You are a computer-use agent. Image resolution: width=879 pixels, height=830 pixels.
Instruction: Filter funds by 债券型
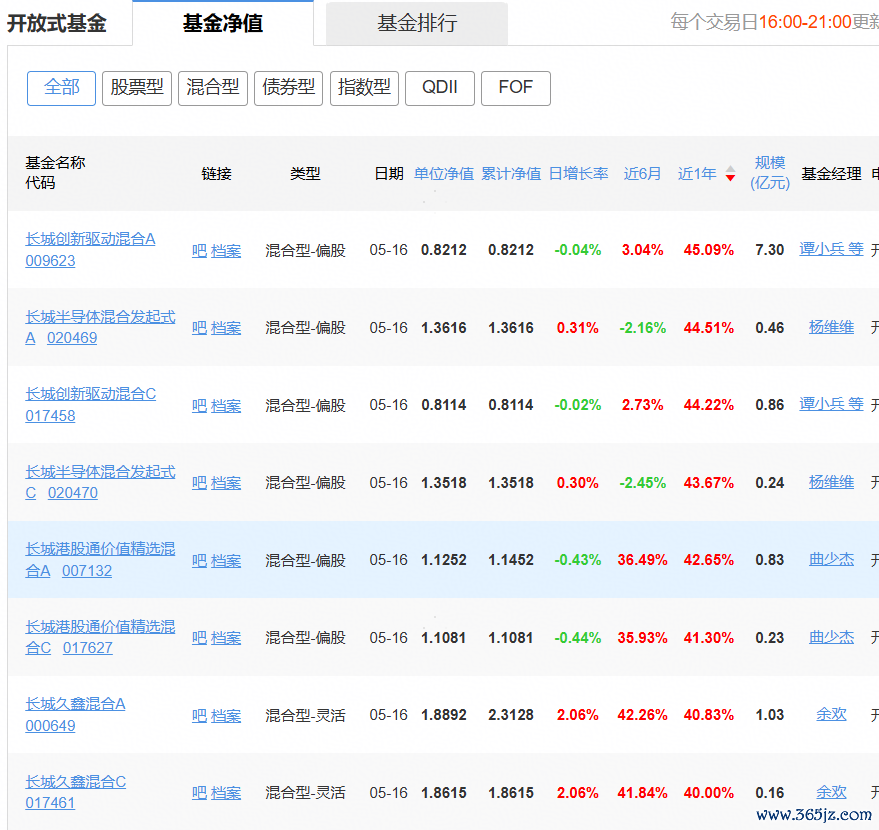click(288, 88)
